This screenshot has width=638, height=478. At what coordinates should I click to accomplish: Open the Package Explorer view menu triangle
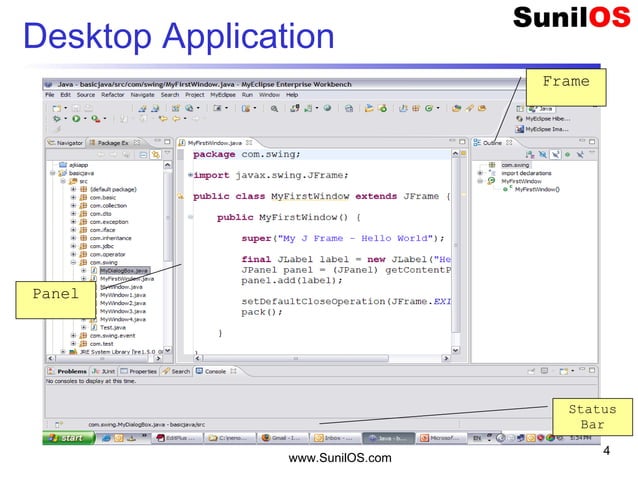click(x=168, y=153)
